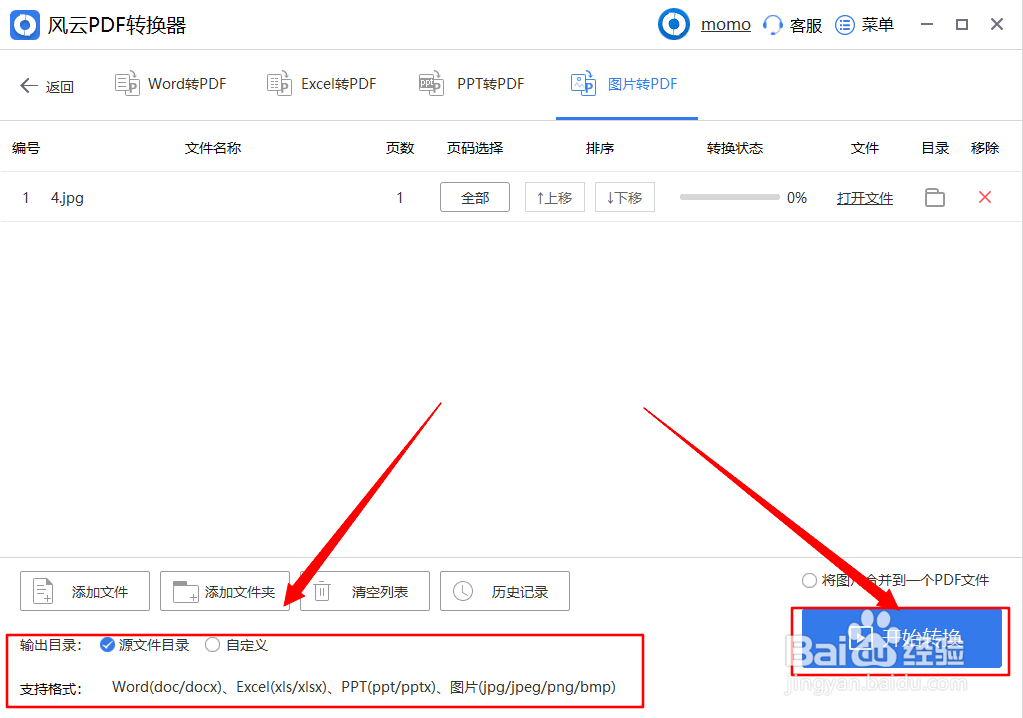The height and width of the screenshot is (718, 1023).
Task: Enable merging images into one PDF file
Action: pos(808,579)
